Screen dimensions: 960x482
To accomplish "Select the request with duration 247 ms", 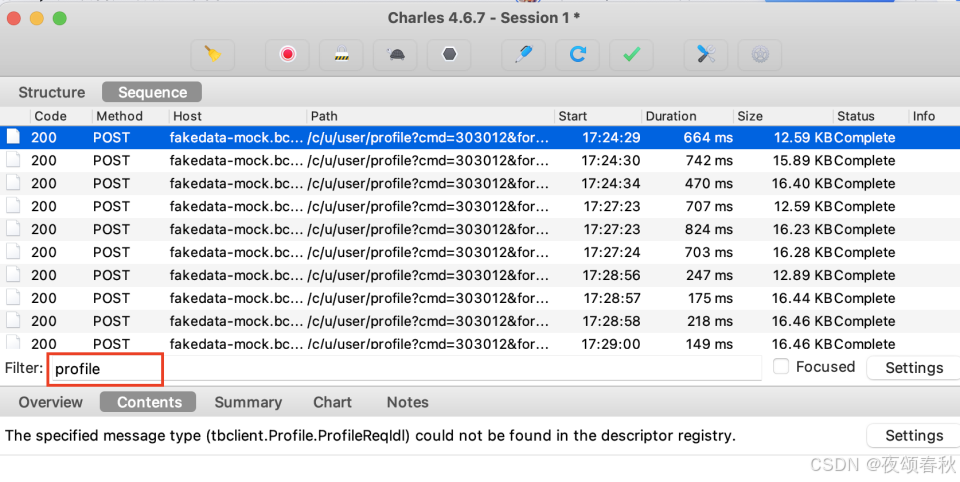I will coord(480,275).
